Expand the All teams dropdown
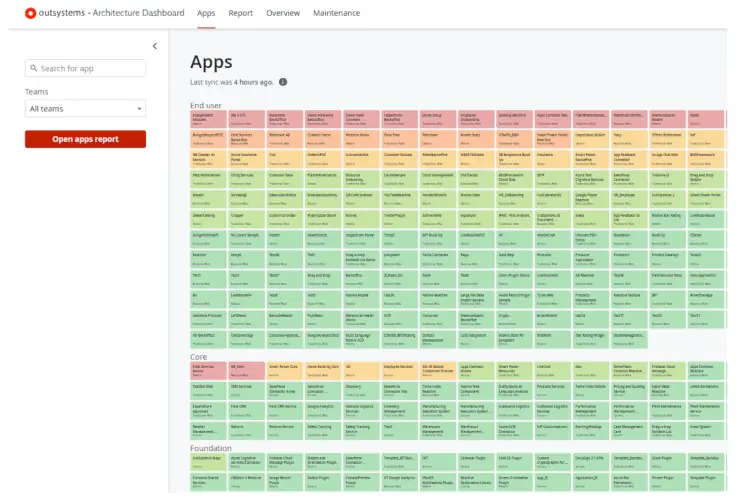The height and width of the screenshot is (502, 750). 85,109
